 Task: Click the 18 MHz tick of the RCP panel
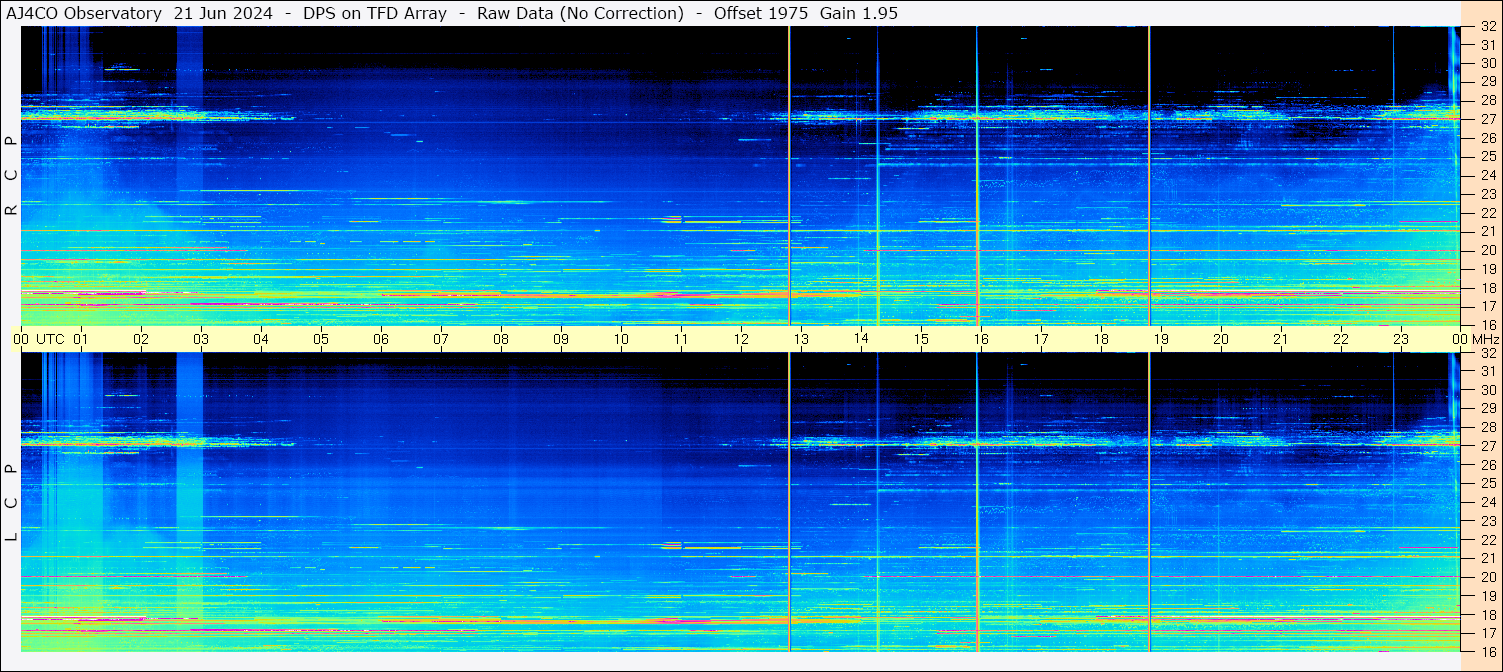pos(1488,288)
